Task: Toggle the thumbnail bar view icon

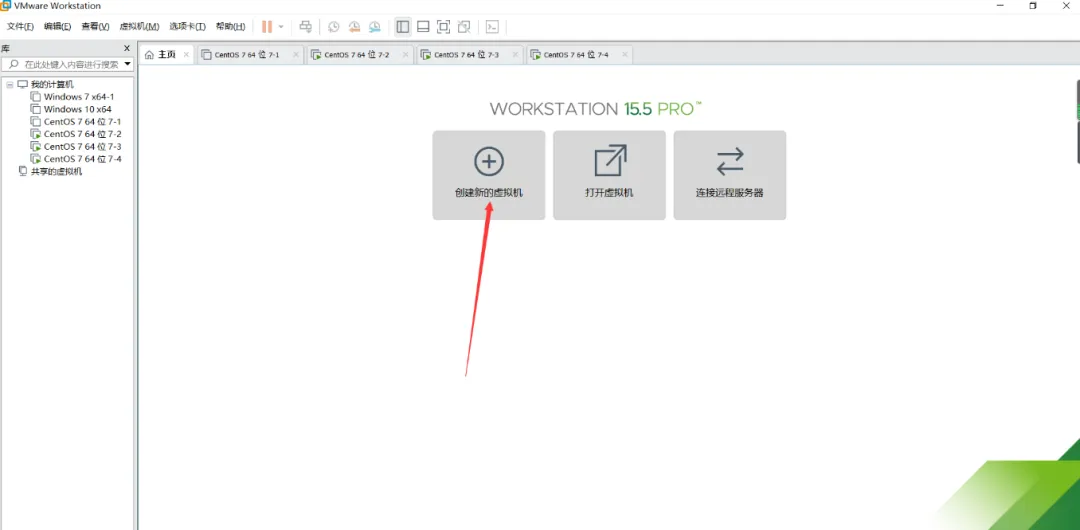Action: (x=424, y=27)
